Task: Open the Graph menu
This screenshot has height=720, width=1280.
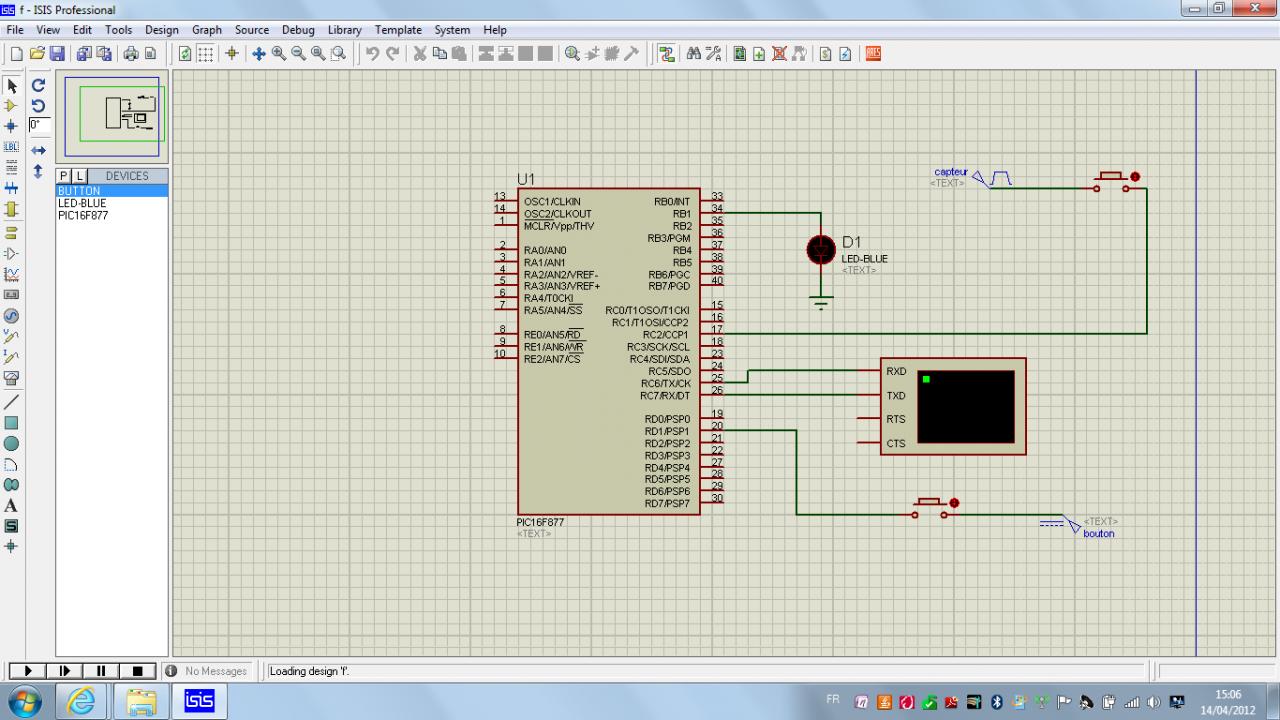Action: pos(207,30)
